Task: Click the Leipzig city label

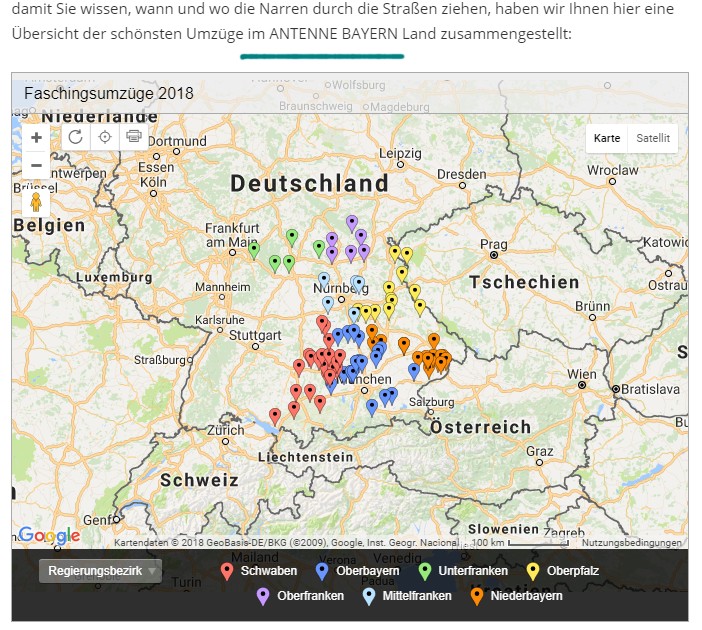Action: (x=400, y=153)
